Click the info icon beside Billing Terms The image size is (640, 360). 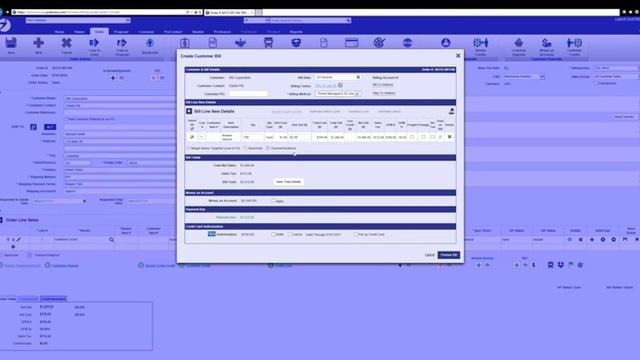pos(340,85)
